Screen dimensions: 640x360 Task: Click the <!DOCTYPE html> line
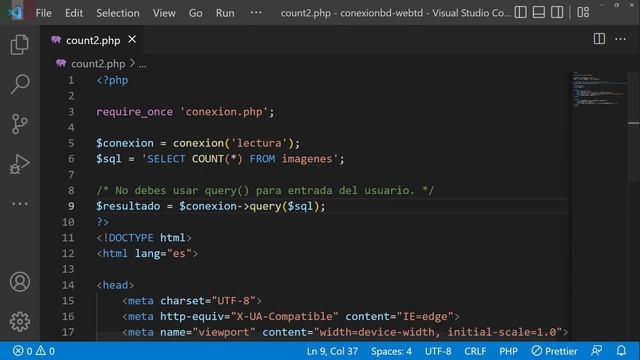(x=144, y=238)
